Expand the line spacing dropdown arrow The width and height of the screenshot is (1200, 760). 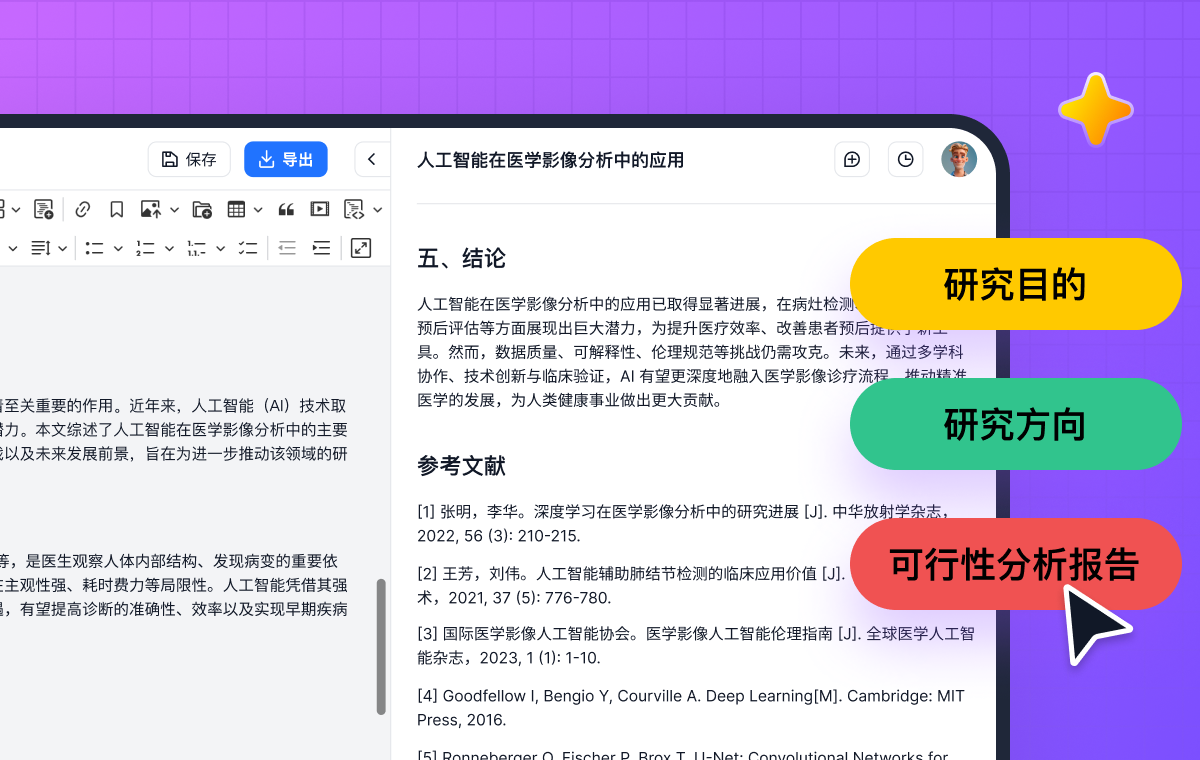point(62,248)
